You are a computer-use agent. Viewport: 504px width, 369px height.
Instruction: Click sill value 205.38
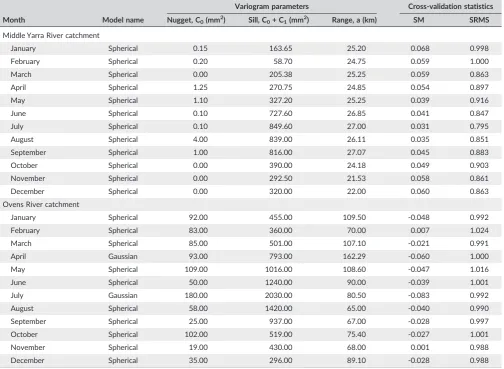pos(281,74)
